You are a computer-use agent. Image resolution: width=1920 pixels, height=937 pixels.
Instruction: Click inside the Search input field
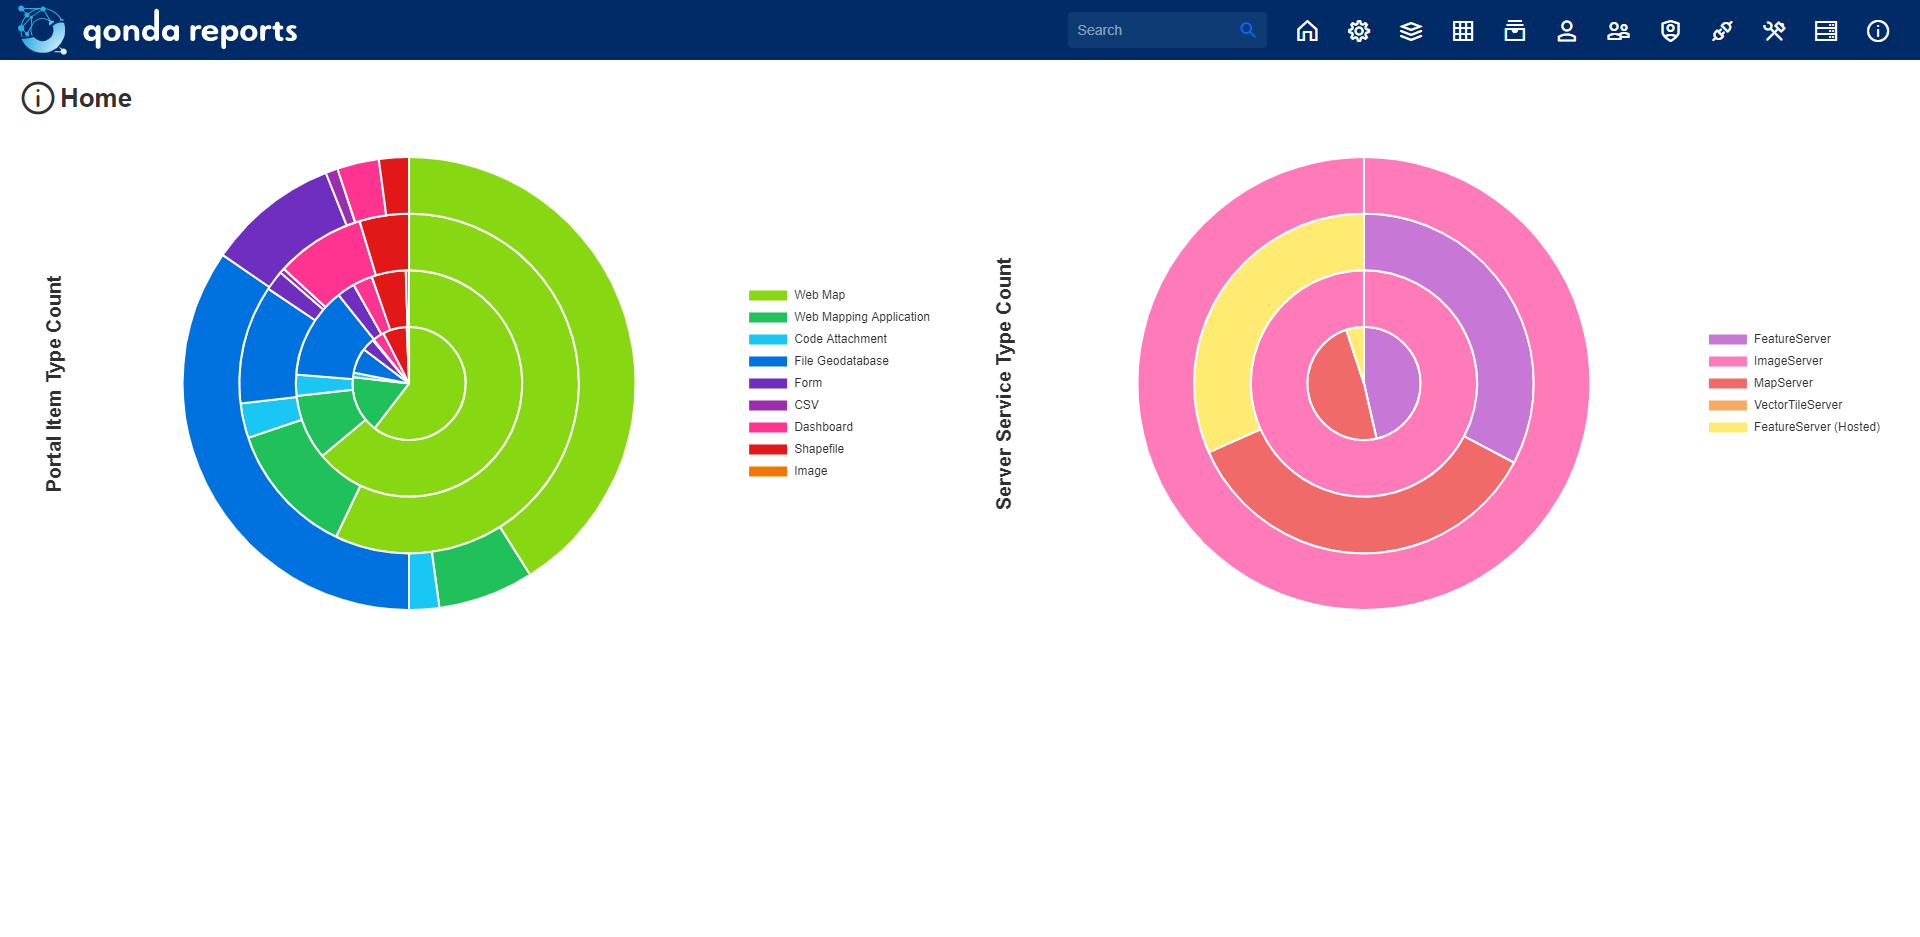1150,30
